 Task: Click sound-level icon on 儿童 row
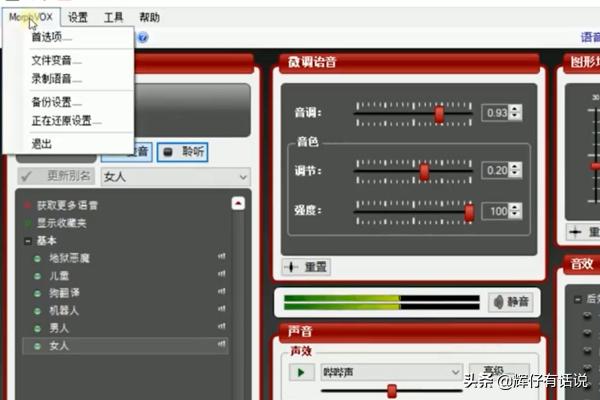(x=222, y=274)
